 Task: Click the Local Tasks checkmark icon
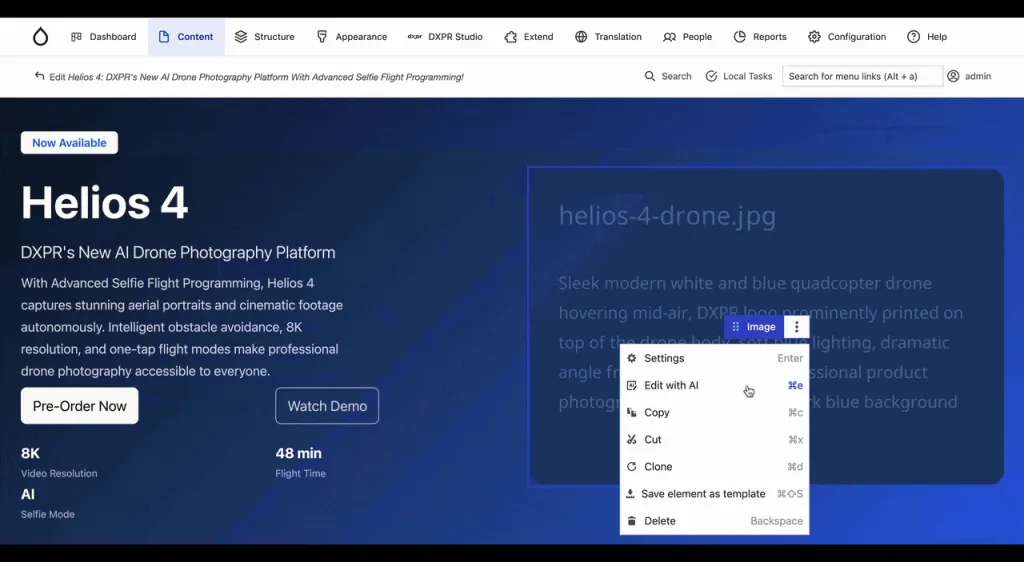pos(711,76)
